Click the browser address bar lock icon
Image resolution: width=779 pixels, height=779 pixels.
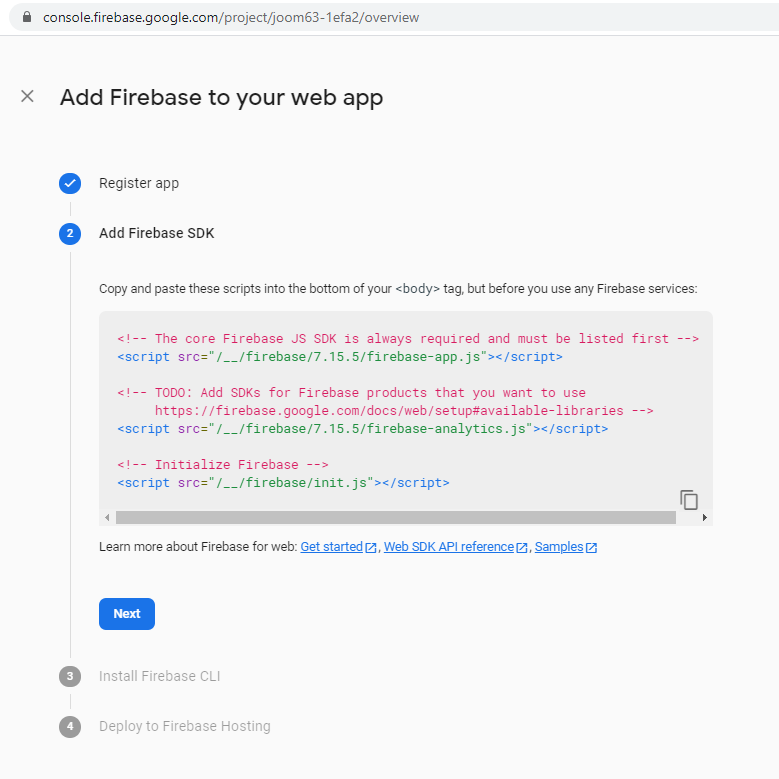(x=26, y=17)
